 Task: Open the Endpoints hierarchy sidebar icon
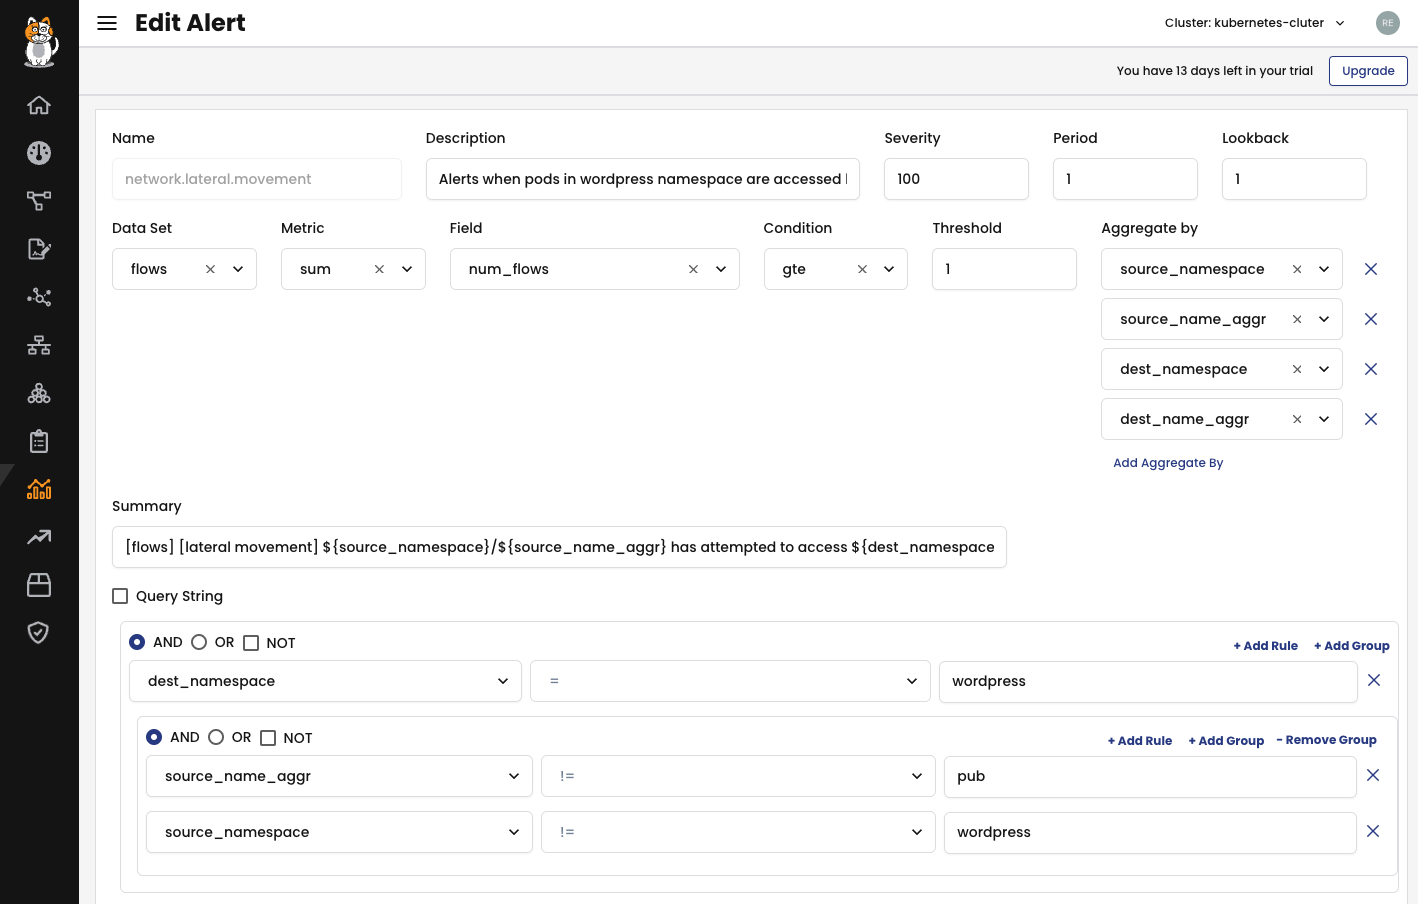(39, 345)
